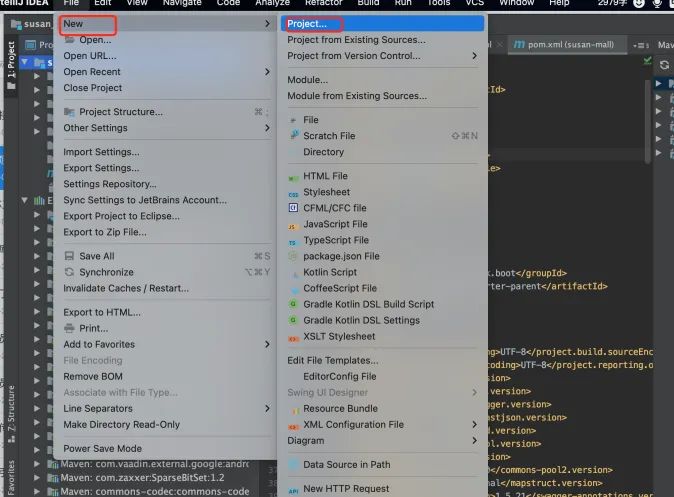Image resolution: width=674 pixels, height=497 pixels.
Task: Expand the XML Configuration File submenu arrow
Action: coord(474,425)
